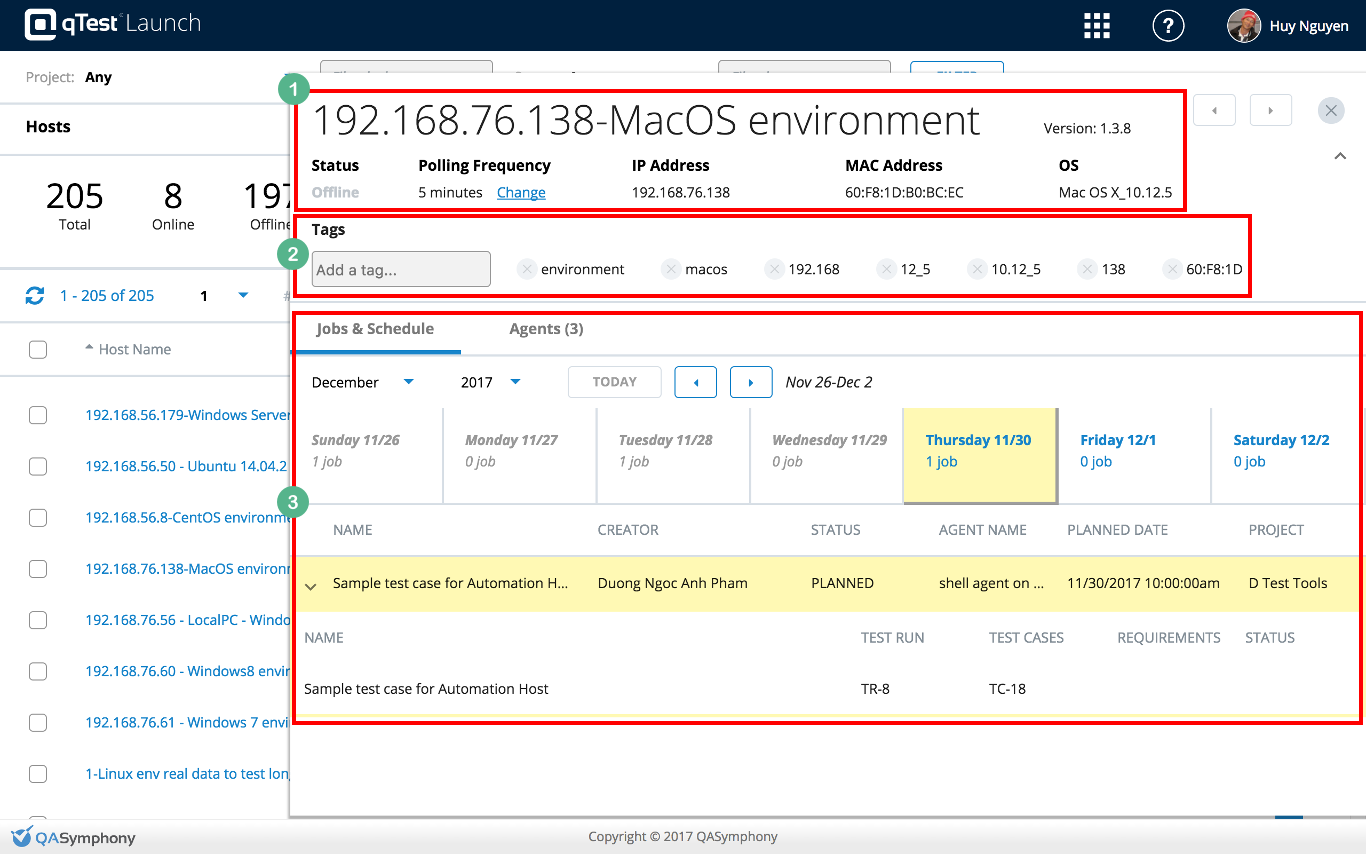Click the help question mark icon

pyautogui.click(x=1168, y=26)
